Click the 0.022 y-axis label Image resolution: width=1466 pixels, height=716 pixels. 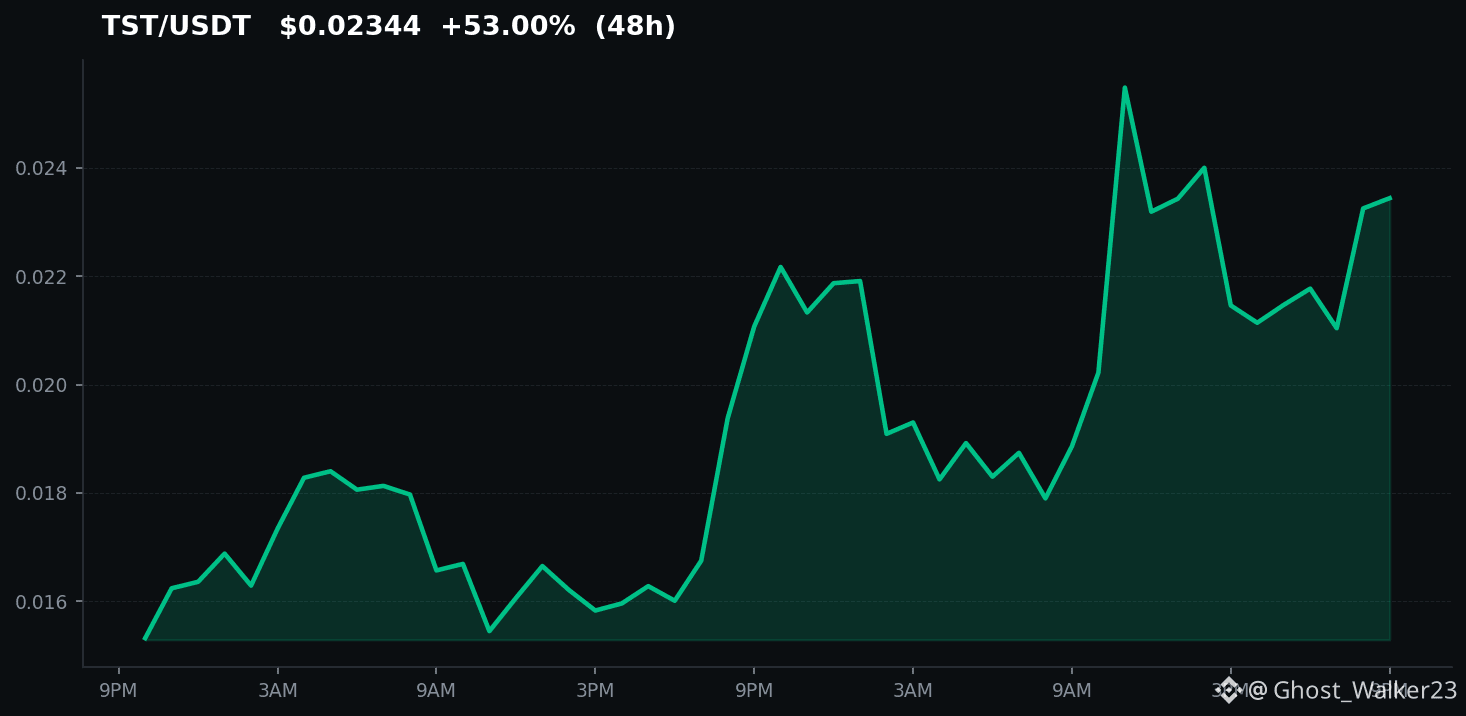point(41,277)
